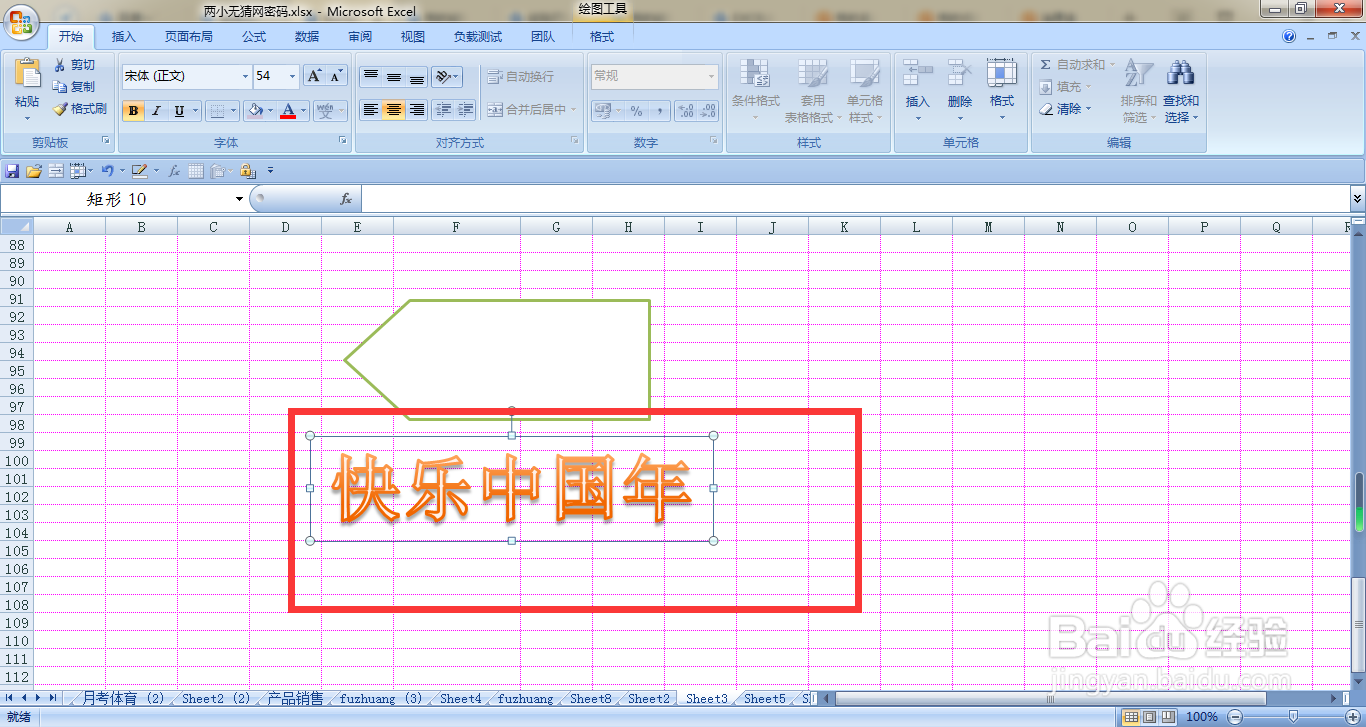Viewport: 1366px width, 727px height.
Task: Select the 格式 drawing tools tab
Action: pos(601,36)
